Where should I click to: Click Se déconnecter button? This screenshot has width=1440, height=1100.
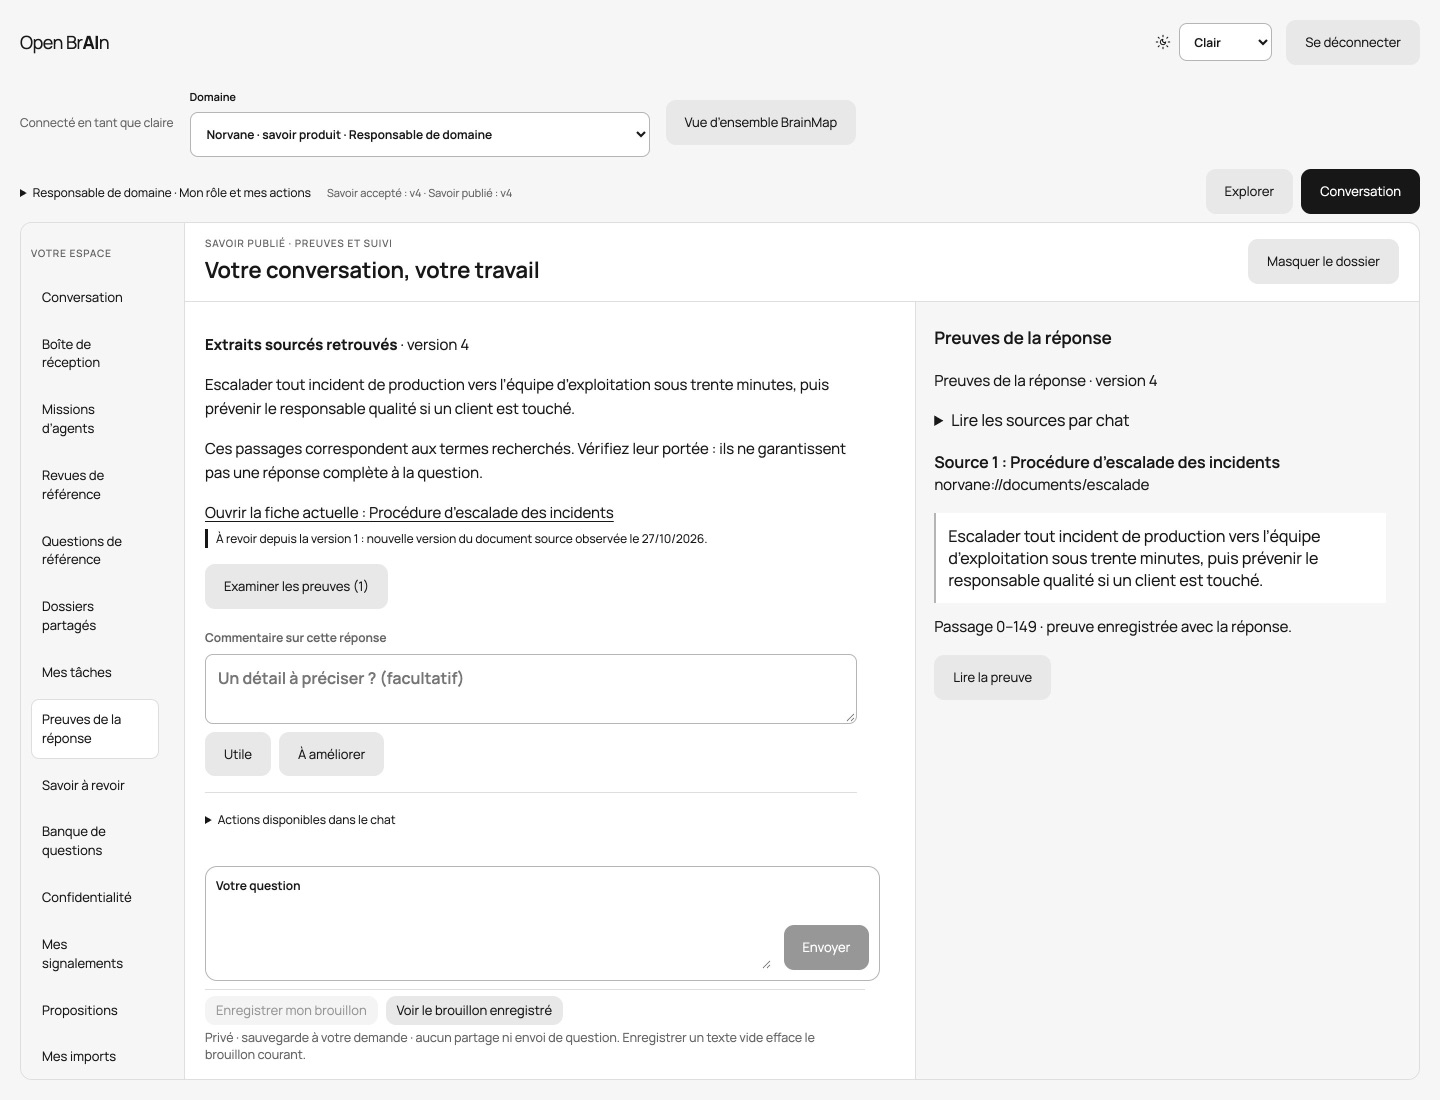click(x=1353, y=42)
